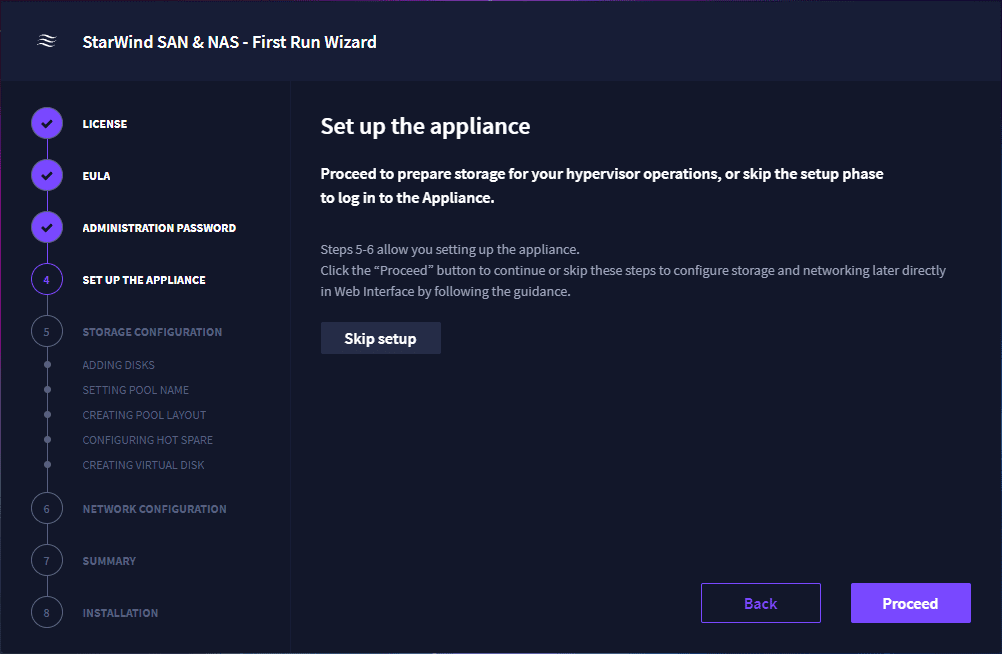Open the Setting Pool Name substep

tap(135, 390)
